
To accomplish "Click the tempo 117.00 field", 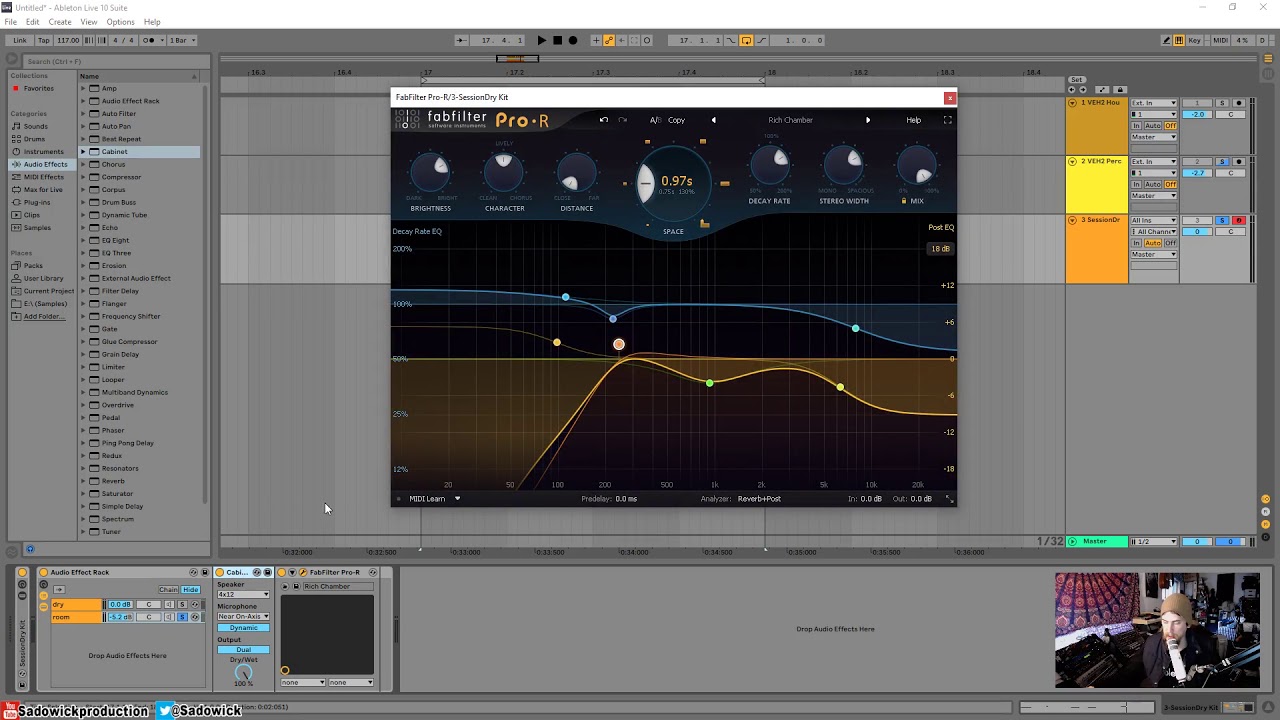I will [x=68, y=40].
